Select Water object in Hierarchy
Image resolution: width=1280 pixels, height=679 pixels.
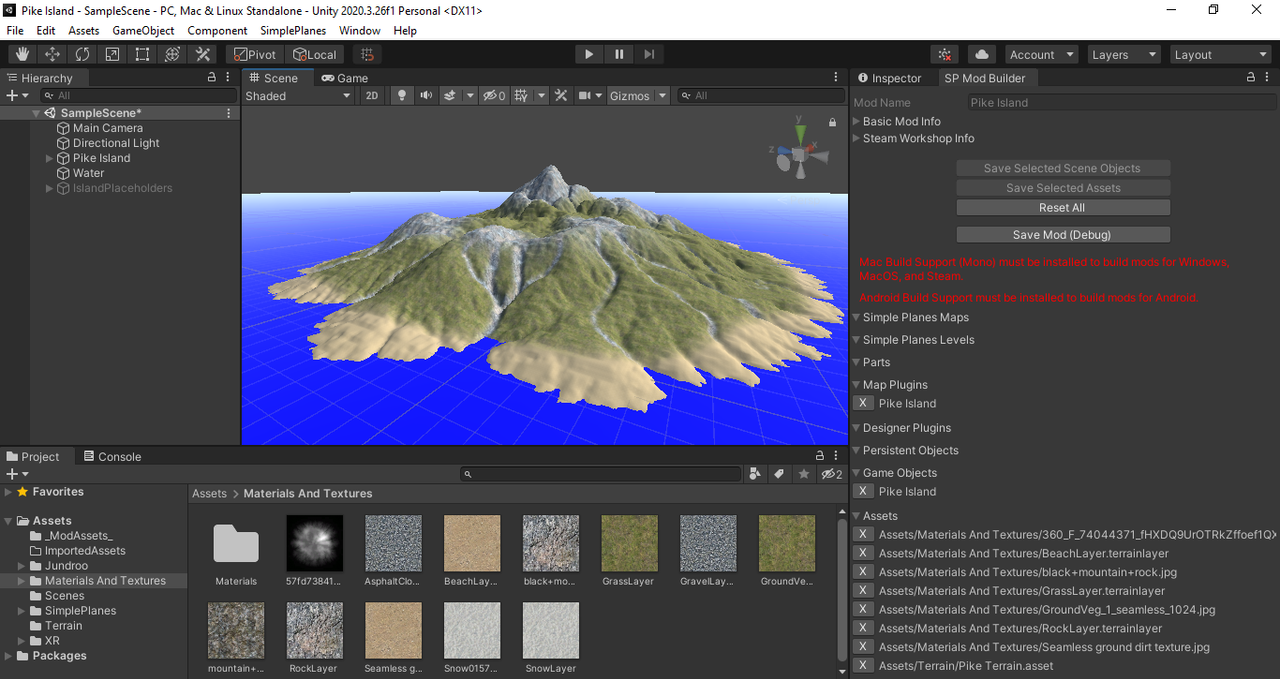88,173
